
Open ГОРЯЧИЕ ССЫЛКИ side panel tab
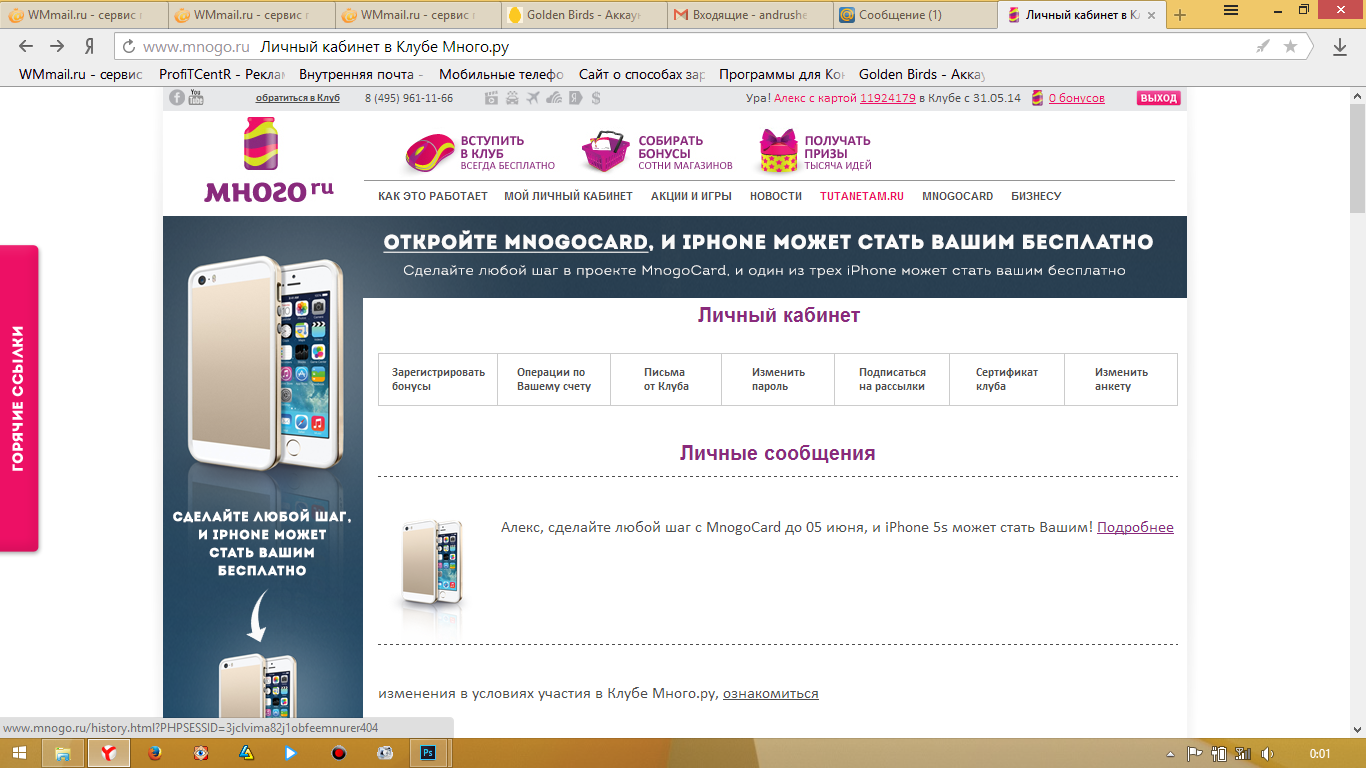pyautogui.click(x=18, y=398)
